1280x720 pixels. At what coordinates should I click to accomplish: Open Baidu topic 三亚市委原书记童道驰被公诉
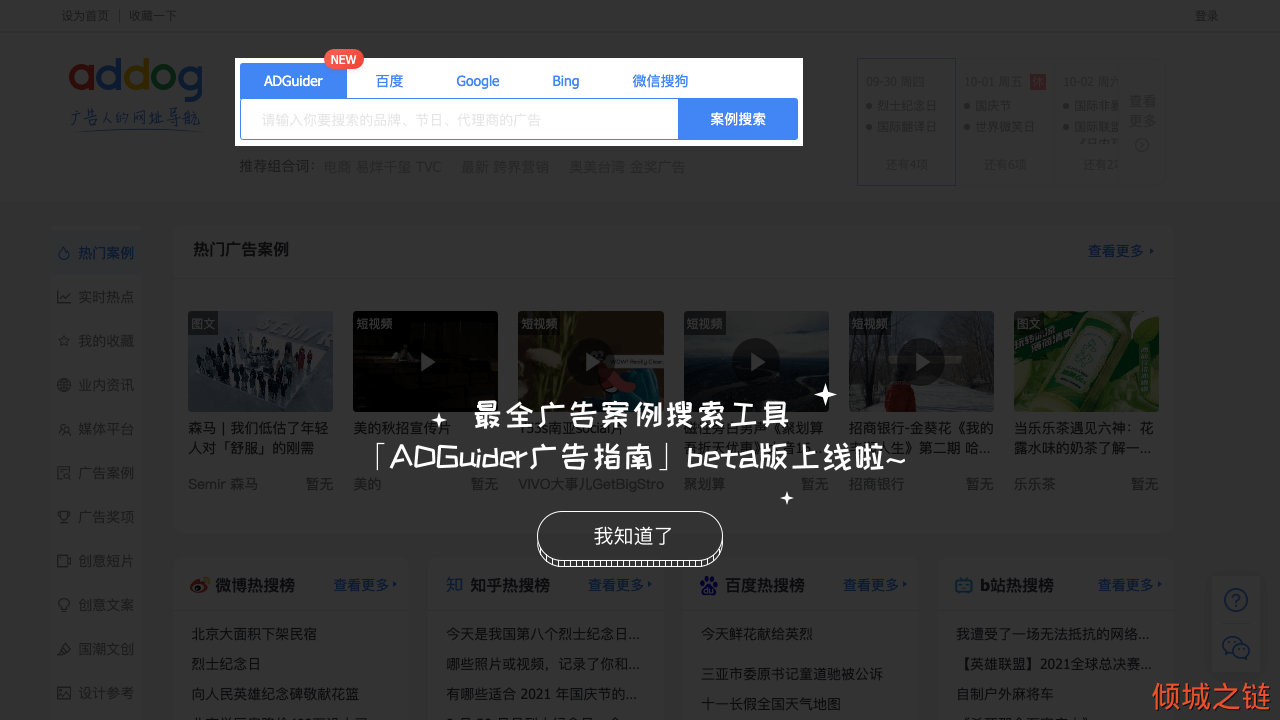click(792, 674)
